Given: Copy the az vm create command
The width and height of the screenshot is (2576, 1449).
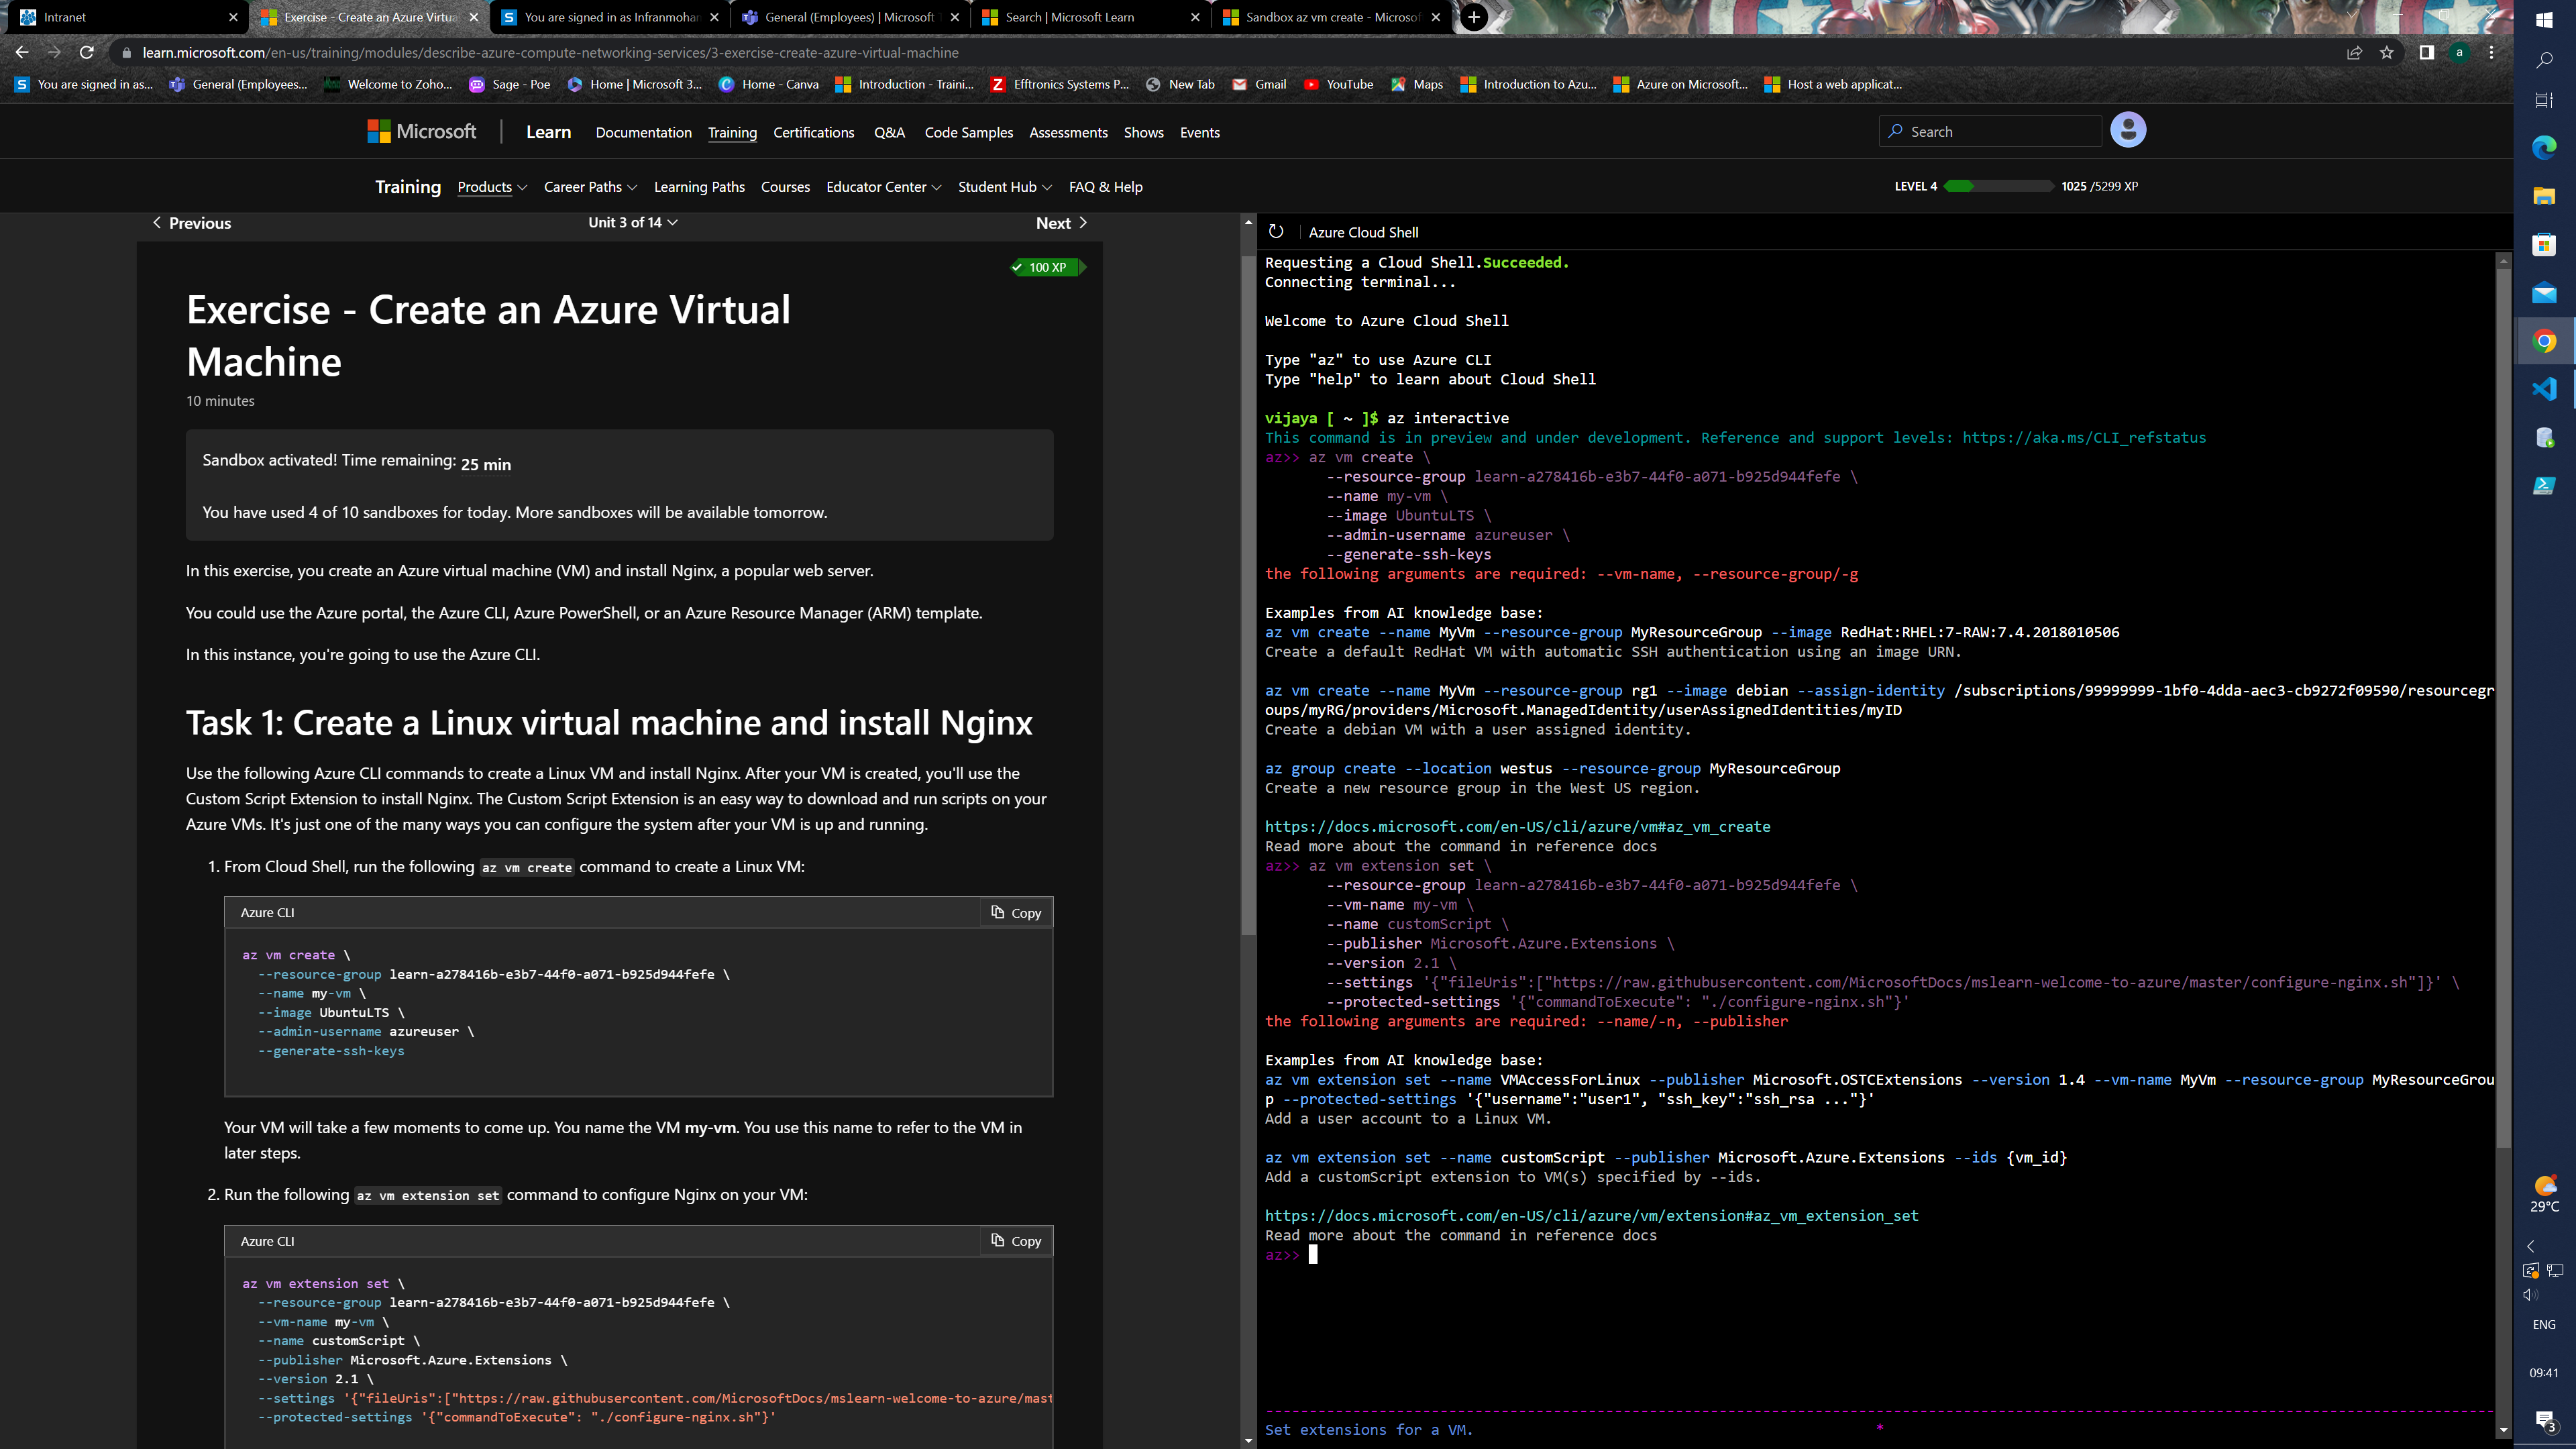Looking at the screenshot, I should (1016, 913).
